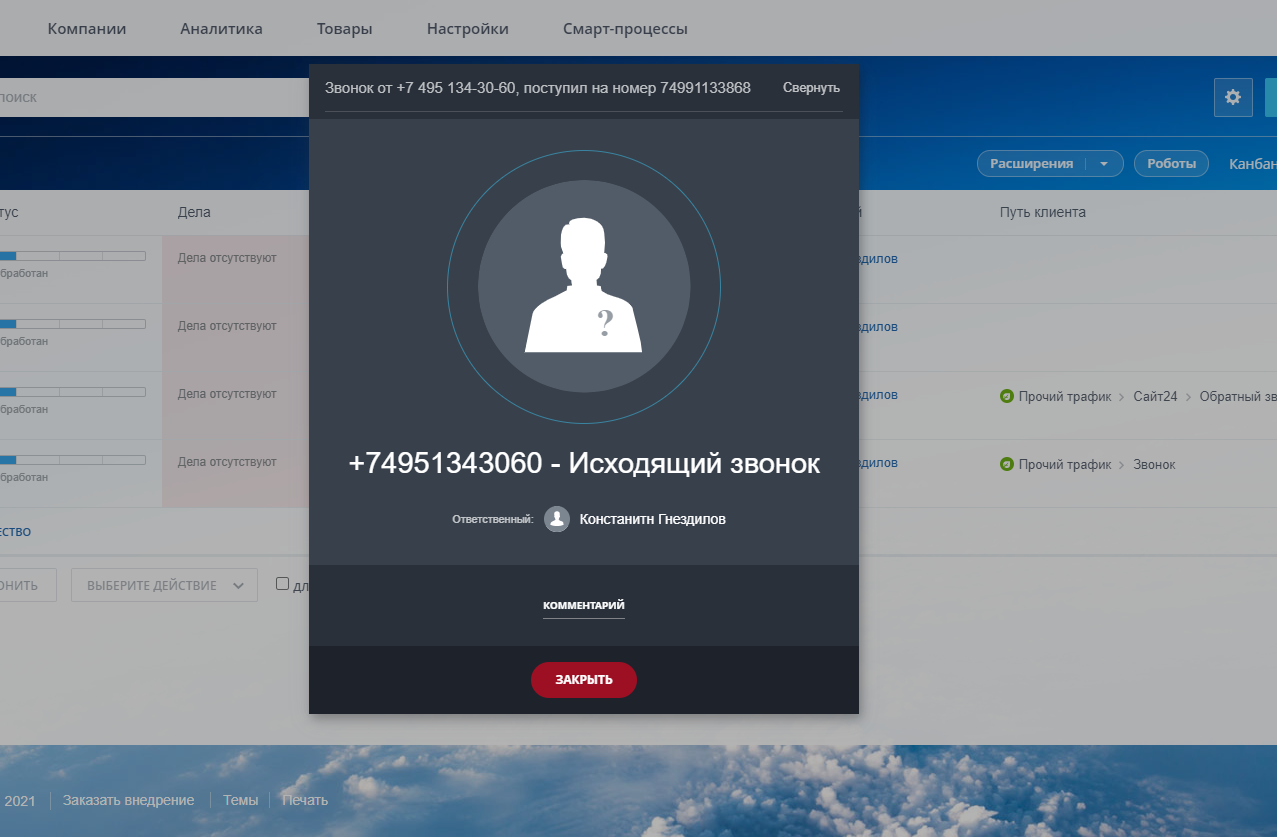The height and width of the screenshot is (837, 1277).
Task: Click Дела column header
Action: (194, 212)
